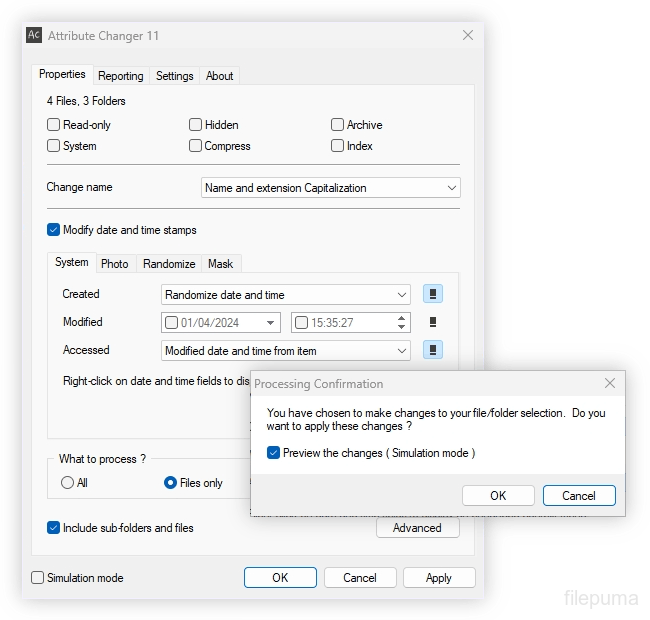Click the icon button beside Created dropdown

tap(433, 294)
